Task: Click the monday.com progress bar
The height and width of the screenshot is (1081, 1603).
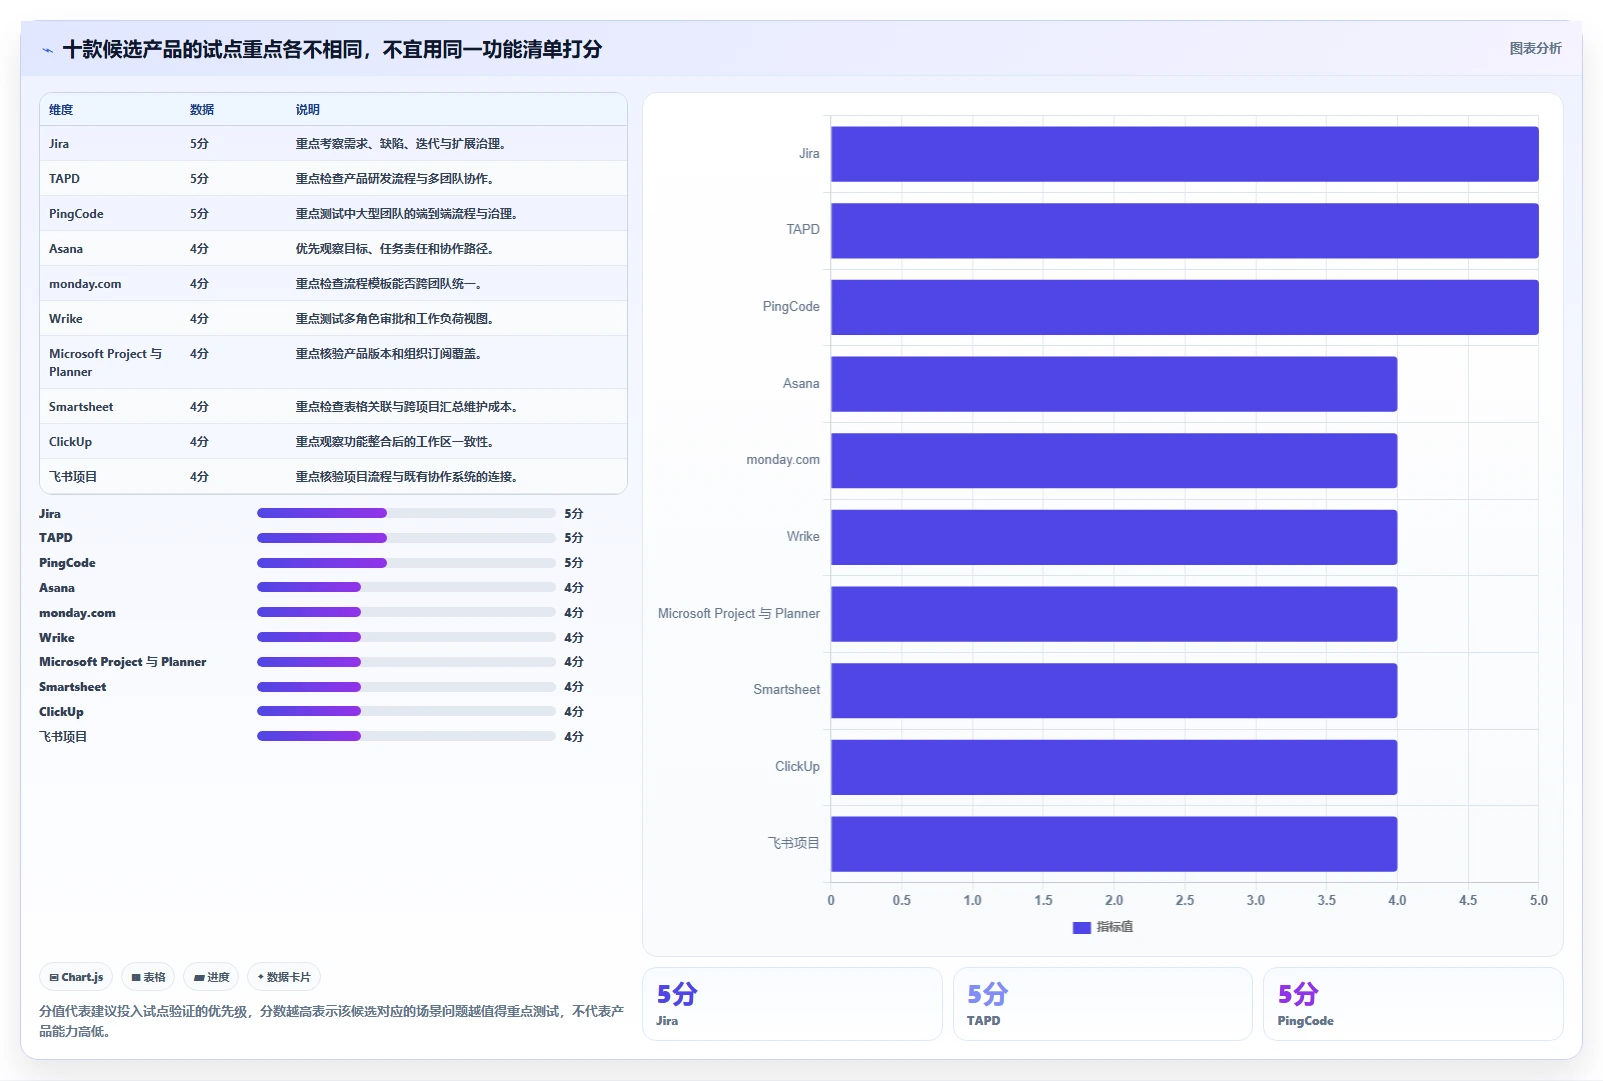Action: 406,613
